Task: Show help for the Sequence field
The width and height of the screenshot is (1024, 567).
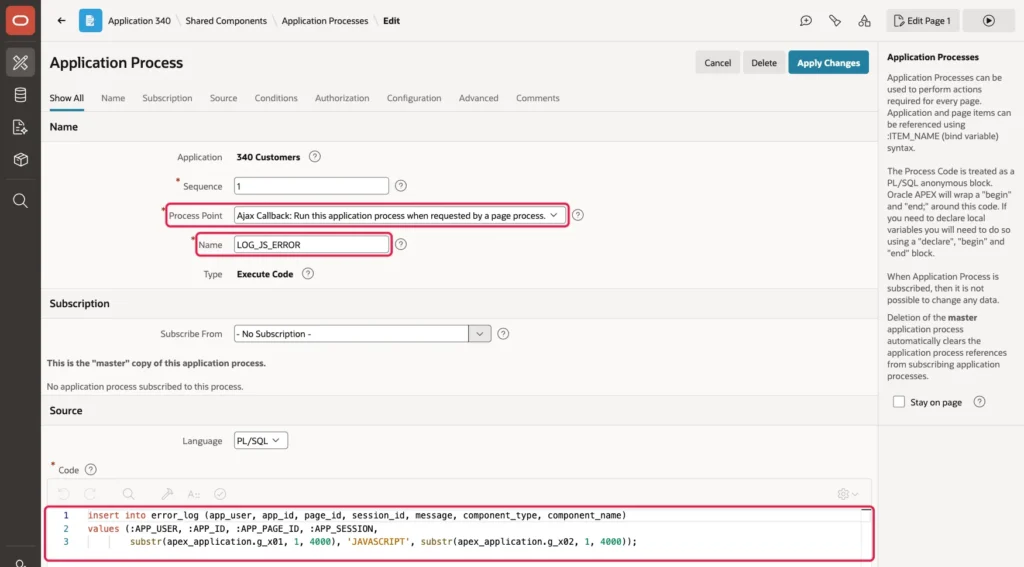Action: [x=401, y=186]
